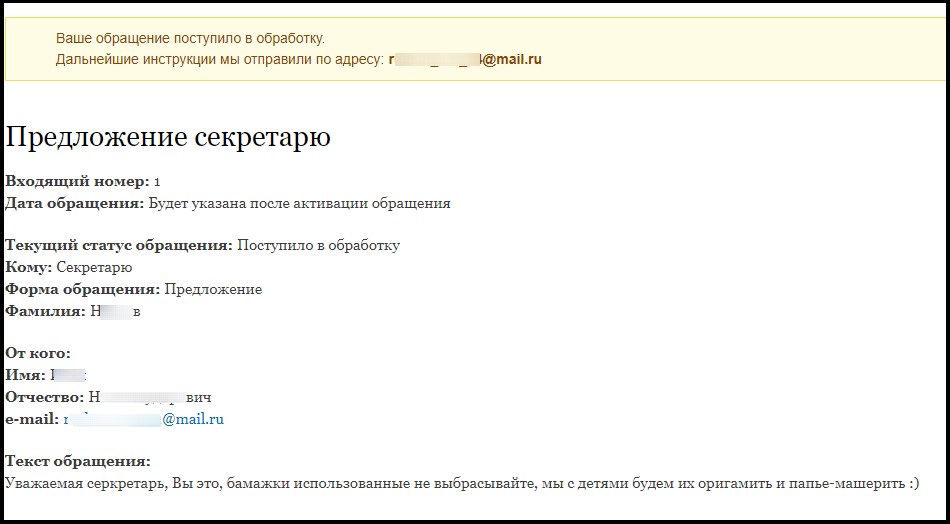The height and width of the screenshot is (524, 950).
Task: Click the 'Предложение' form type value
Action: coord(213,290)
